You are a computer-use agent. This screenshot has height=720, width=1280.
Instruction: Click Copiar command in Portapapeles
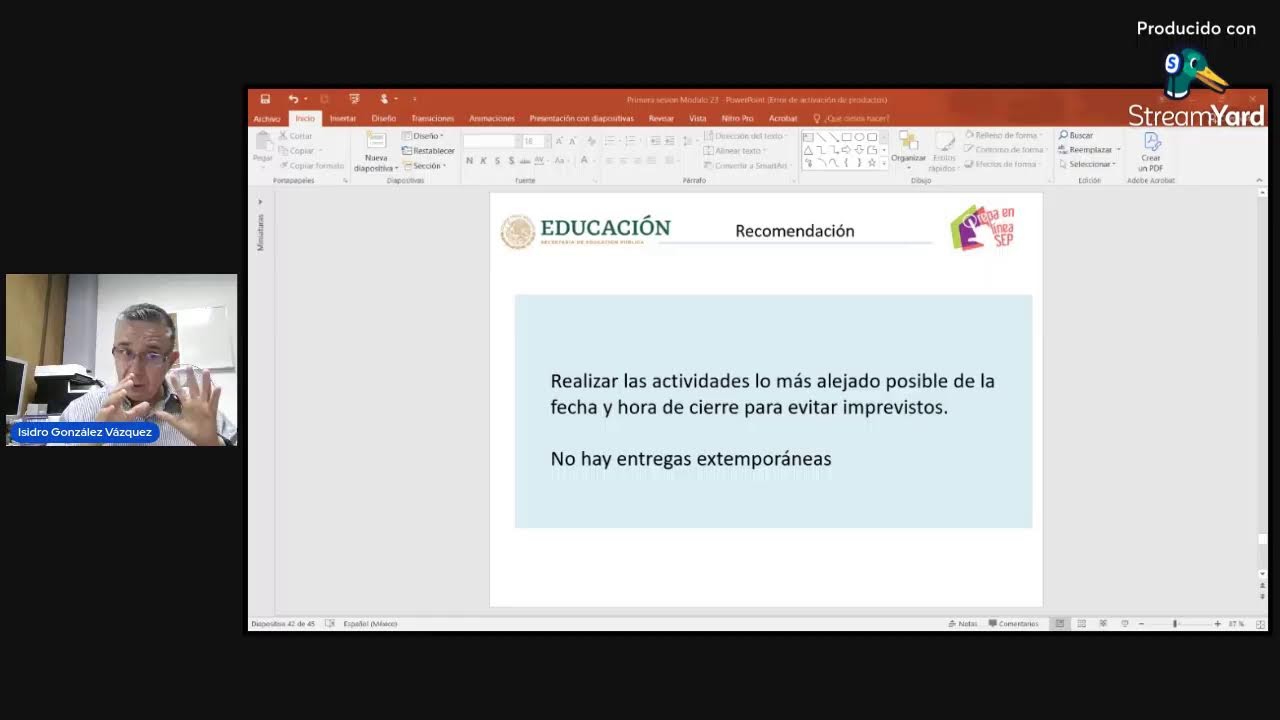click(297, 151)
